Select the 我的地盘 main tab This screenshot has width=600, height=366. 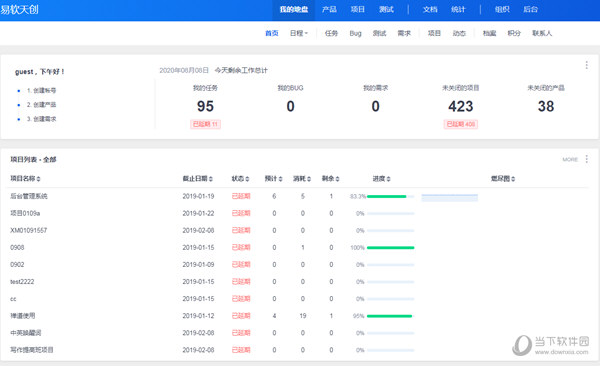coord(293,10)
